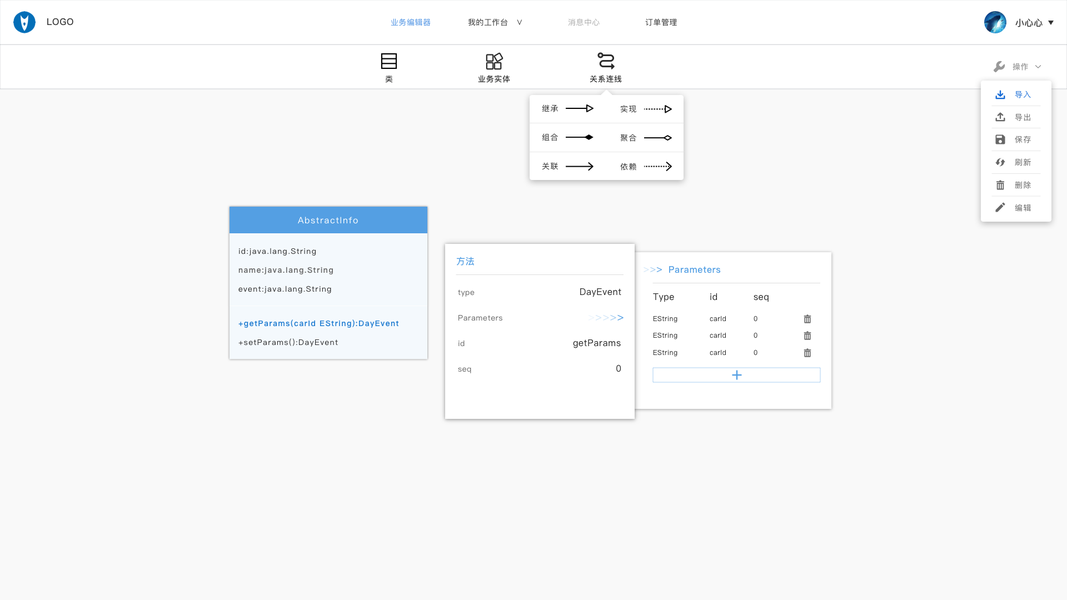
Task: Delete the second EString parameter row
Action: [x=807, y=335]
